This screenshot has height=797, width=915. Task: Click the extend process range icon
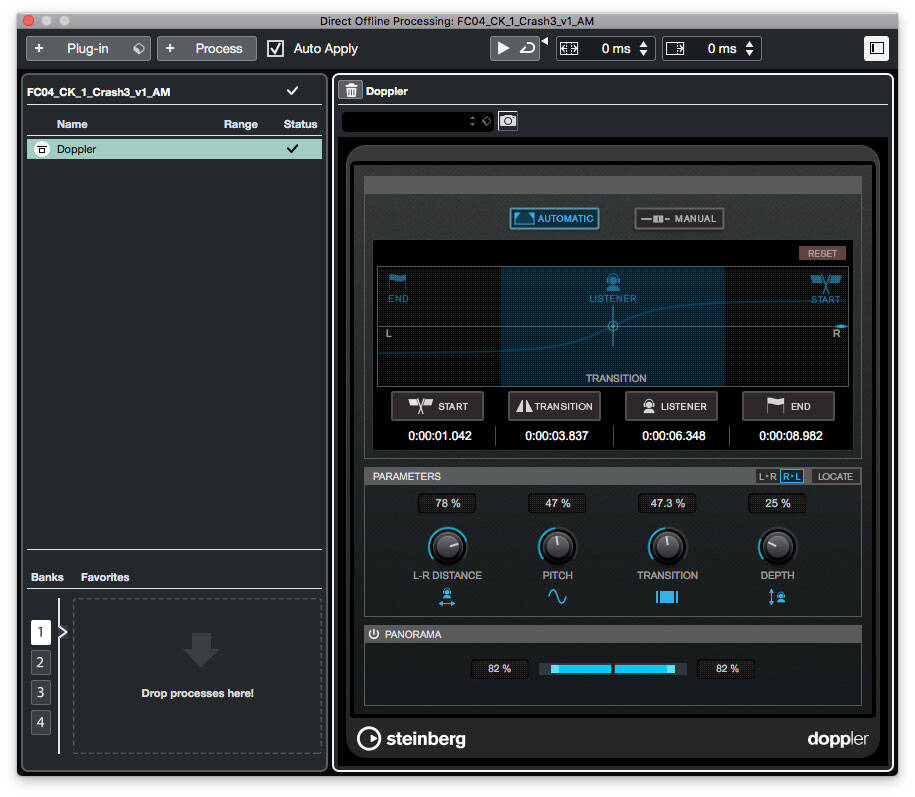click(x=569, y=48)
